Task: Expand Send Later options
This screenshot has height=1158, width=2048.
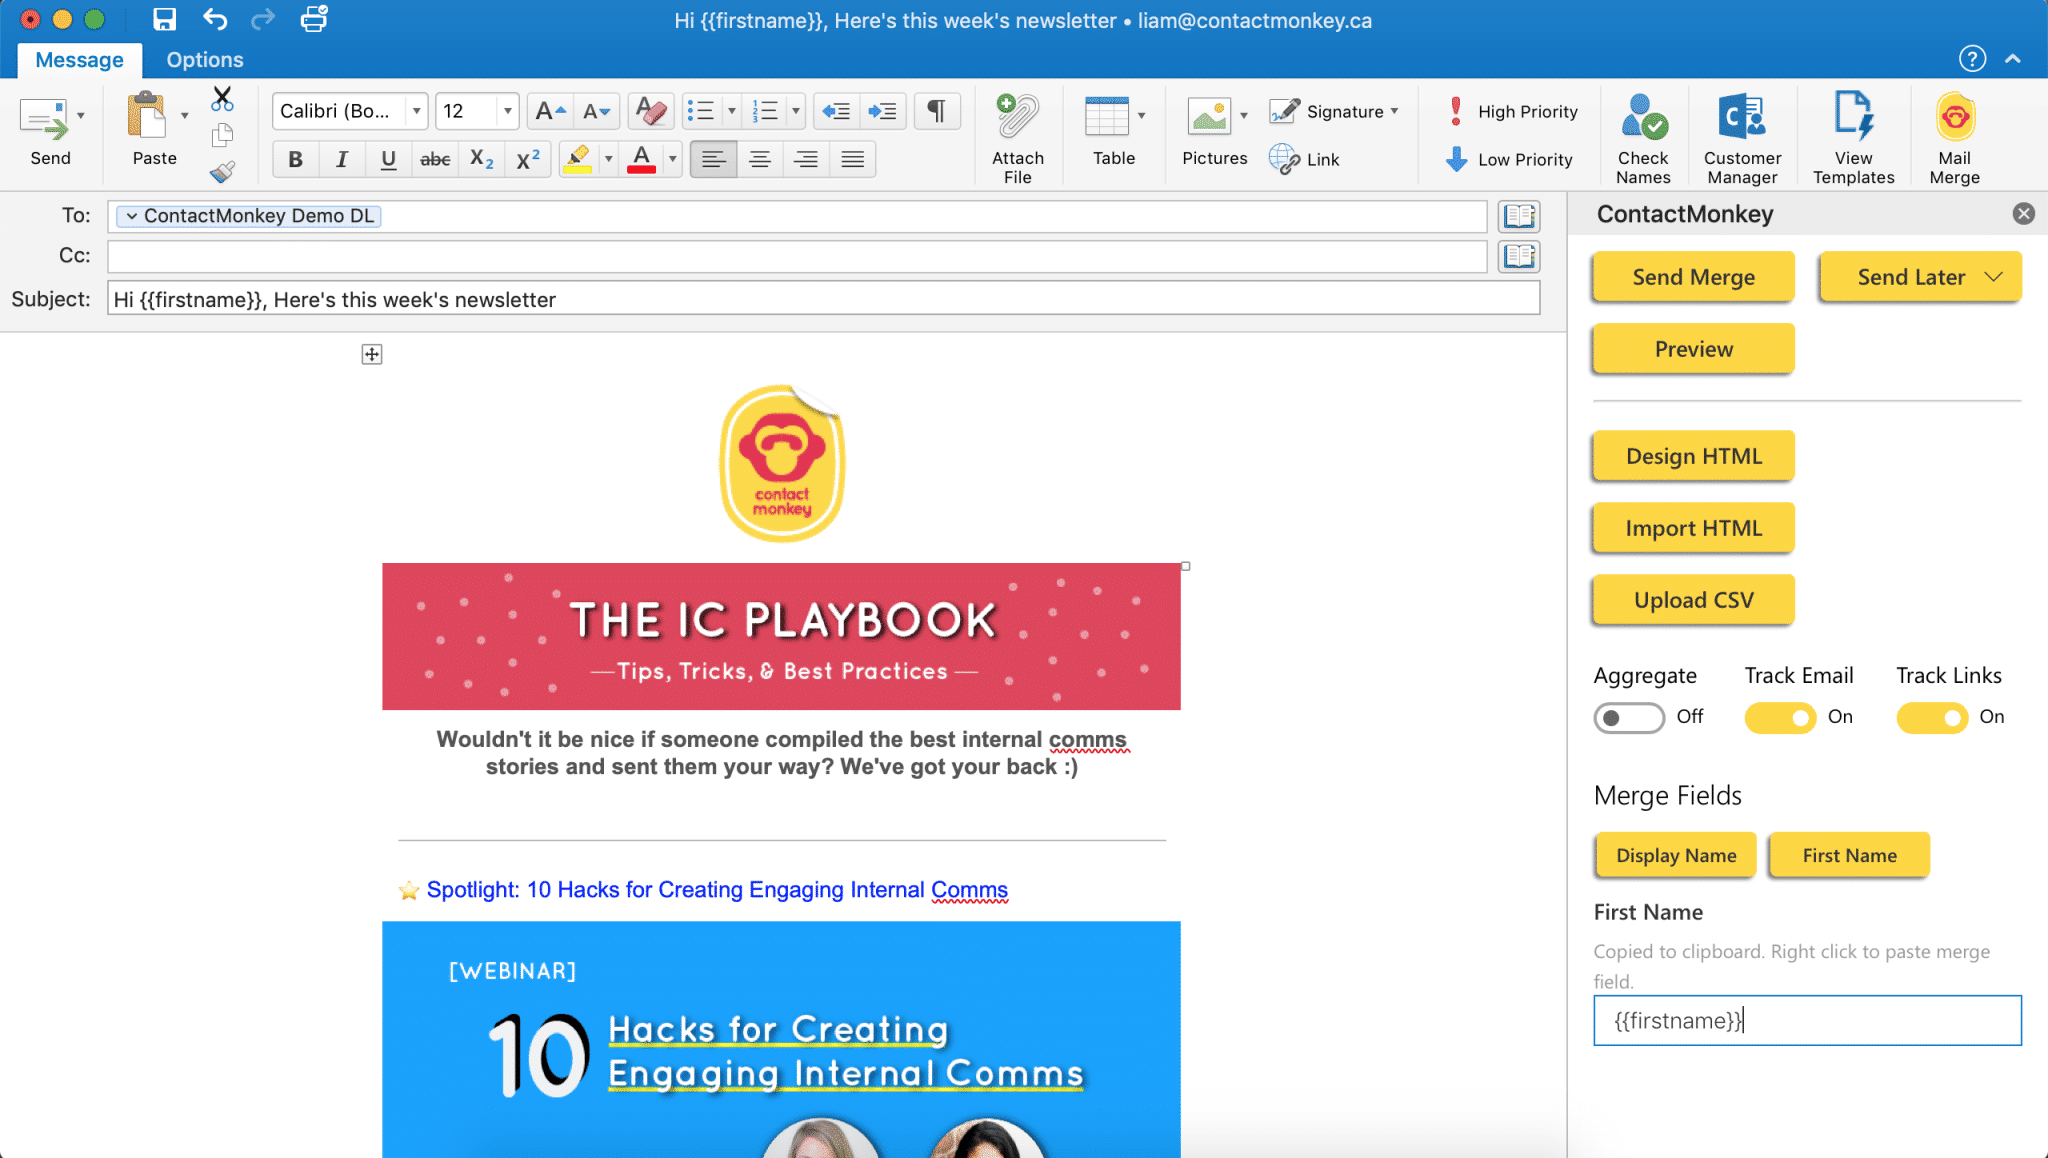Action: click(x=1993, y=277)
